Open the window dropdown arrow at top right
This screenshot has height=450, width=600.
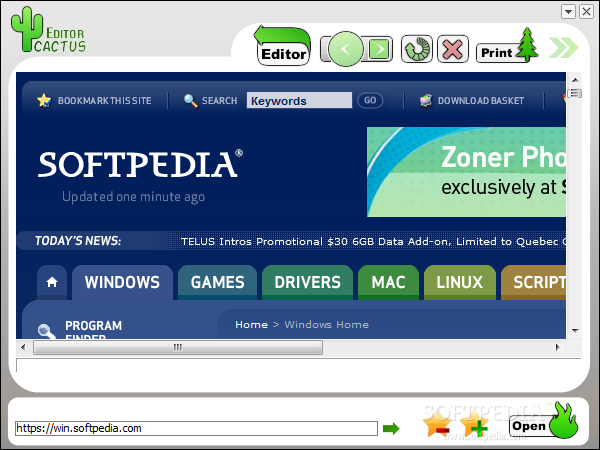569,11
